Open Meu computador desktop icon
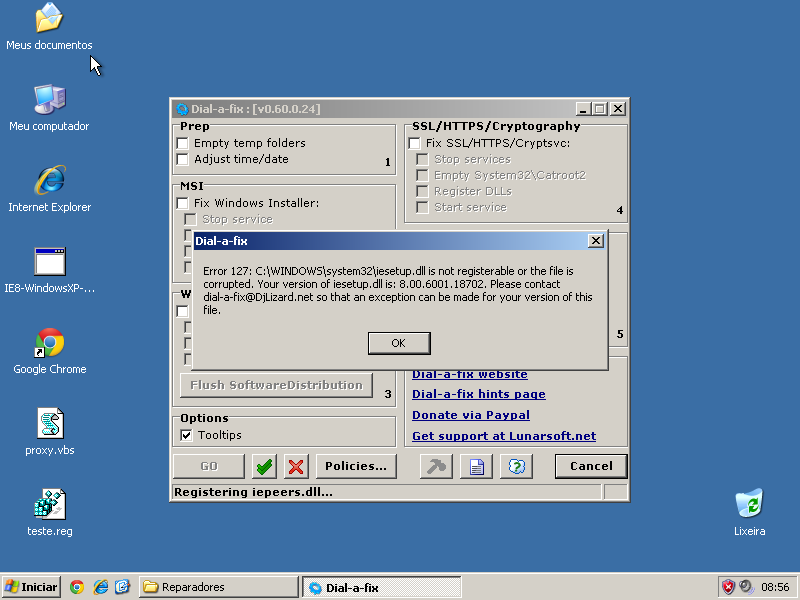 (49, 108)
